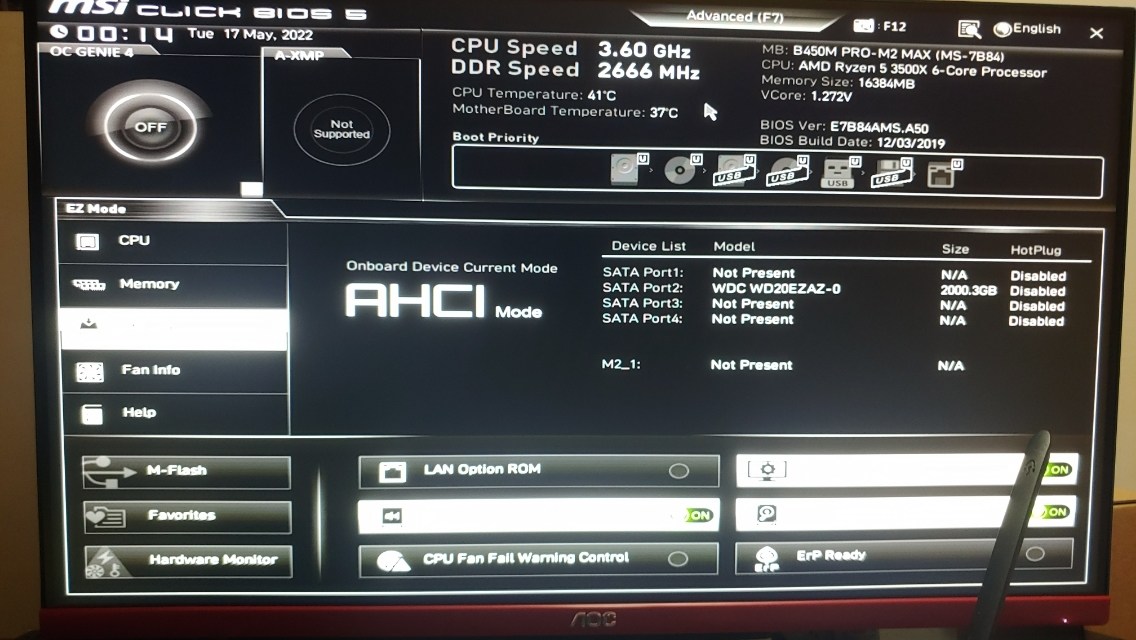Image resolution: width=1136 pixels, height=640 pixels.
Task: Toggle OC Genie 4 OFF knob
Action: tap(150, 127)
